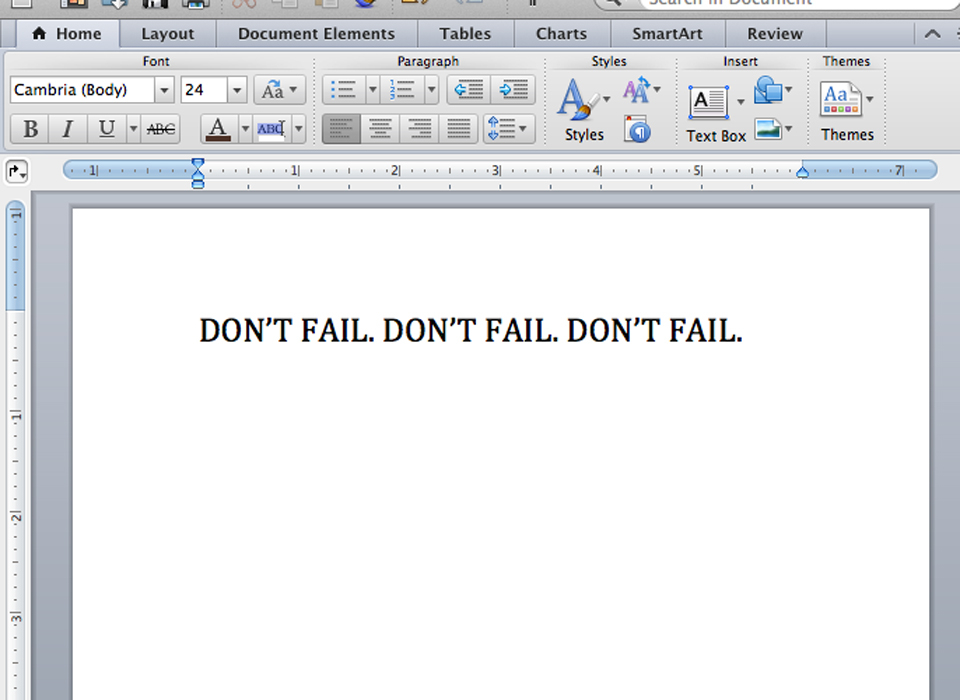Viewport: 960px width, 700px height.
Task: Switch to the Home tab
Action: click(67, 34)
